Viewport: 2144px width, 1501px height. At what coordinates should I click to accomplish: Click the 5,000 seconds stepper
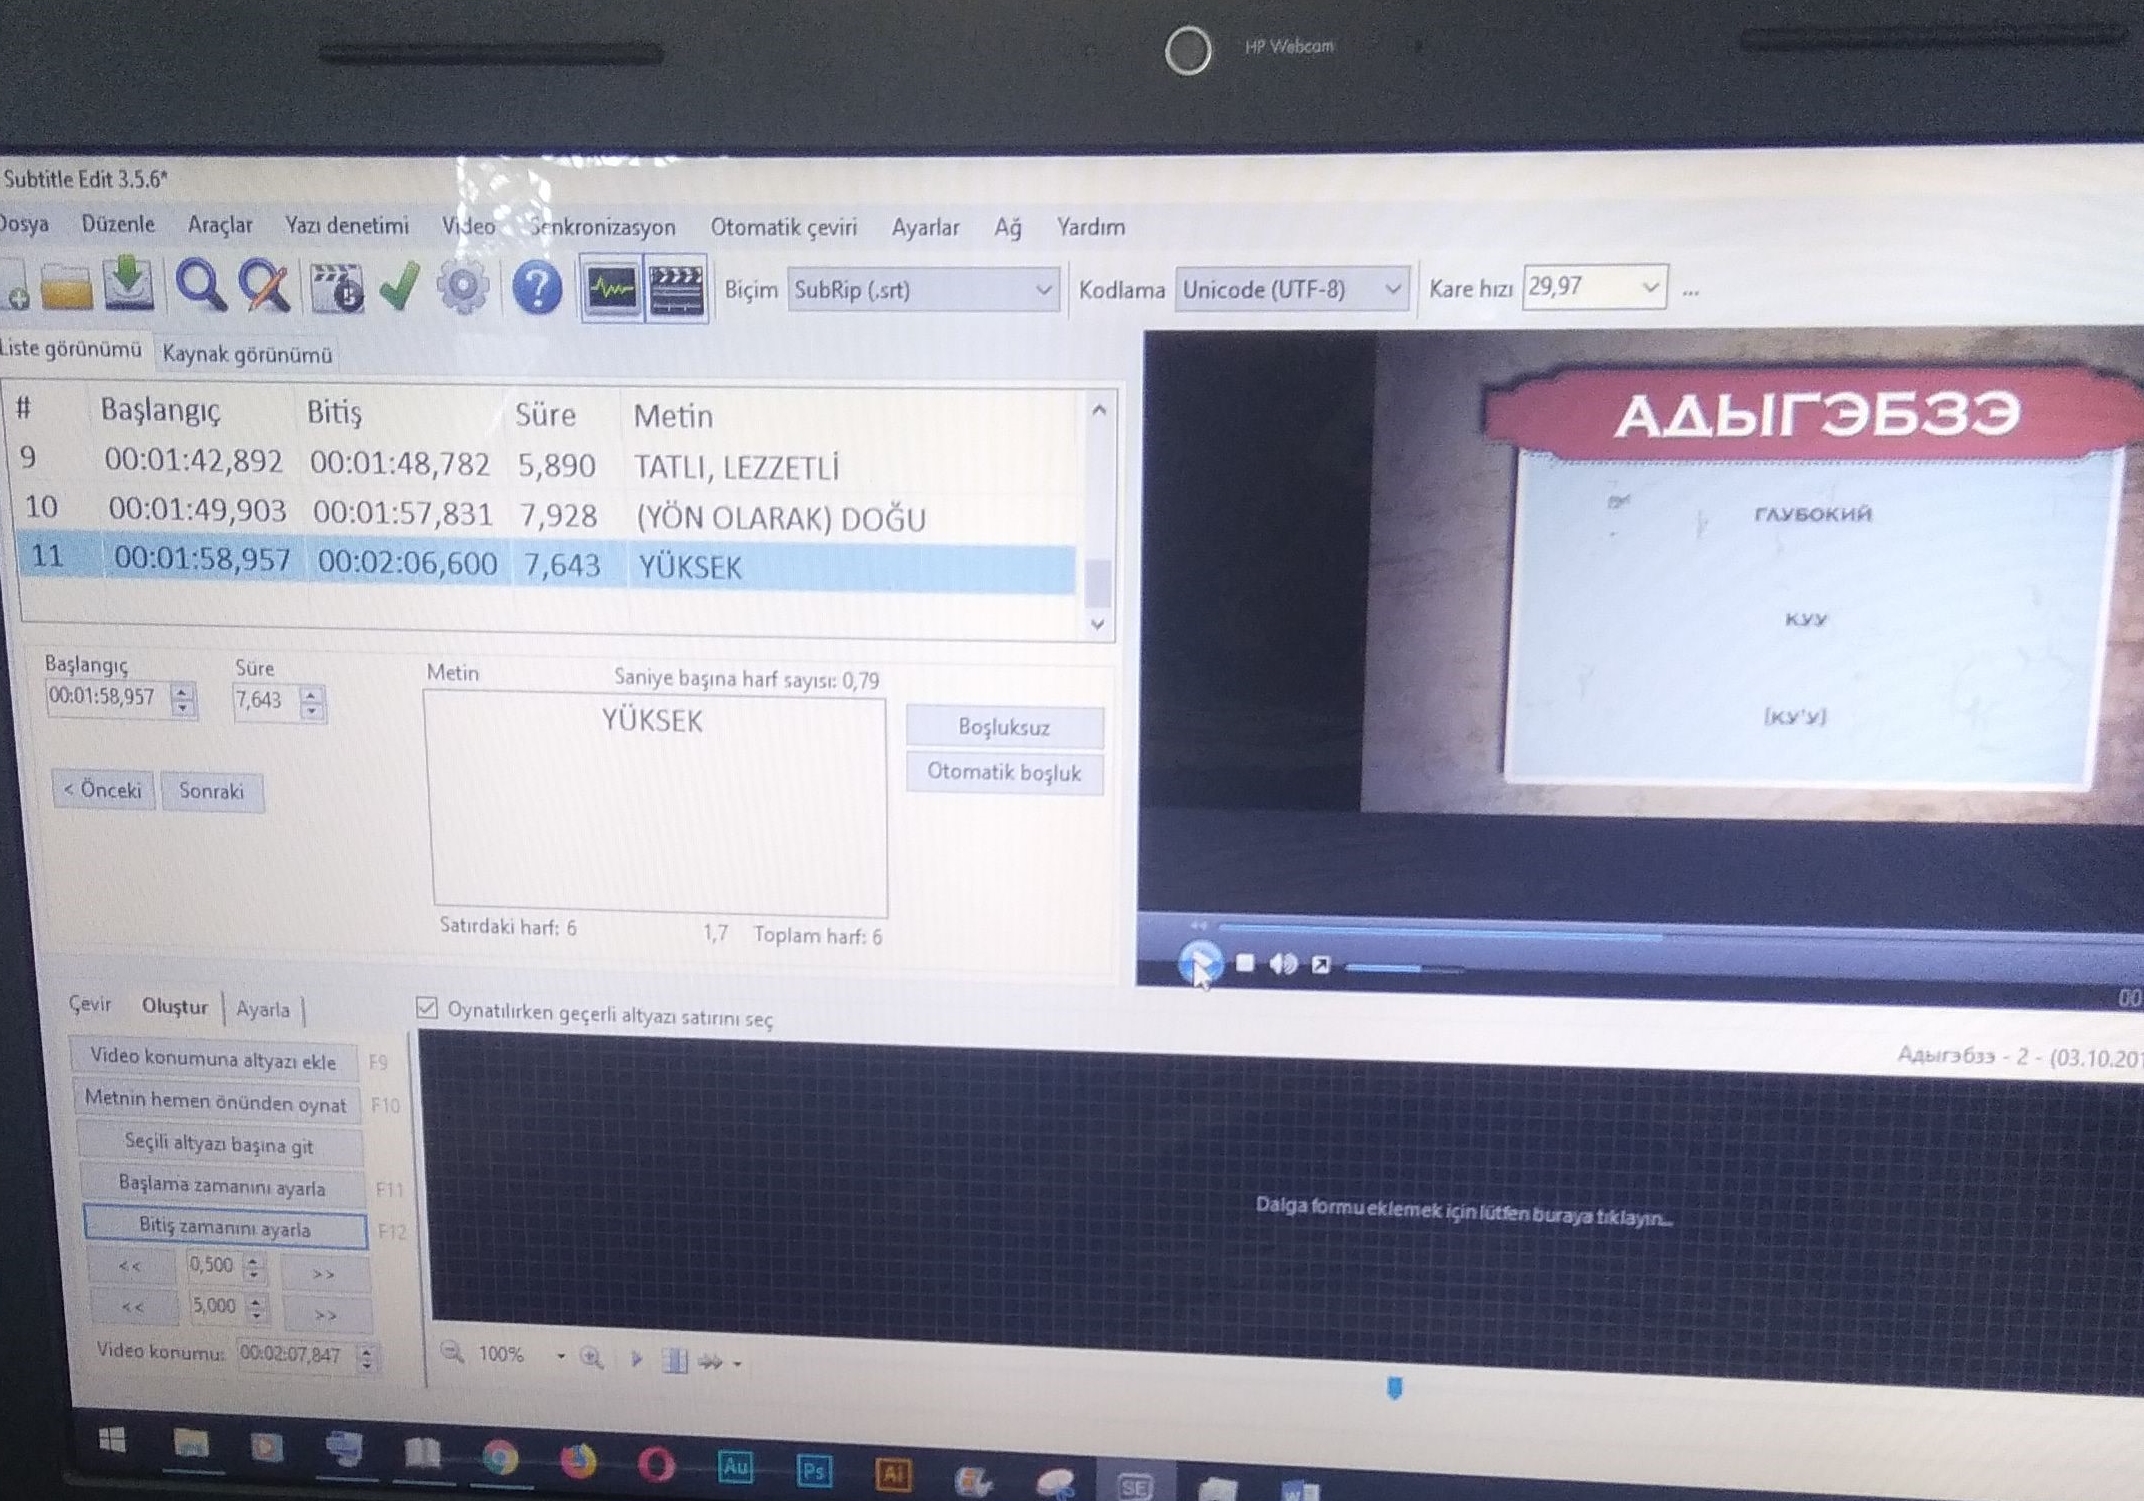[257, 1307]
